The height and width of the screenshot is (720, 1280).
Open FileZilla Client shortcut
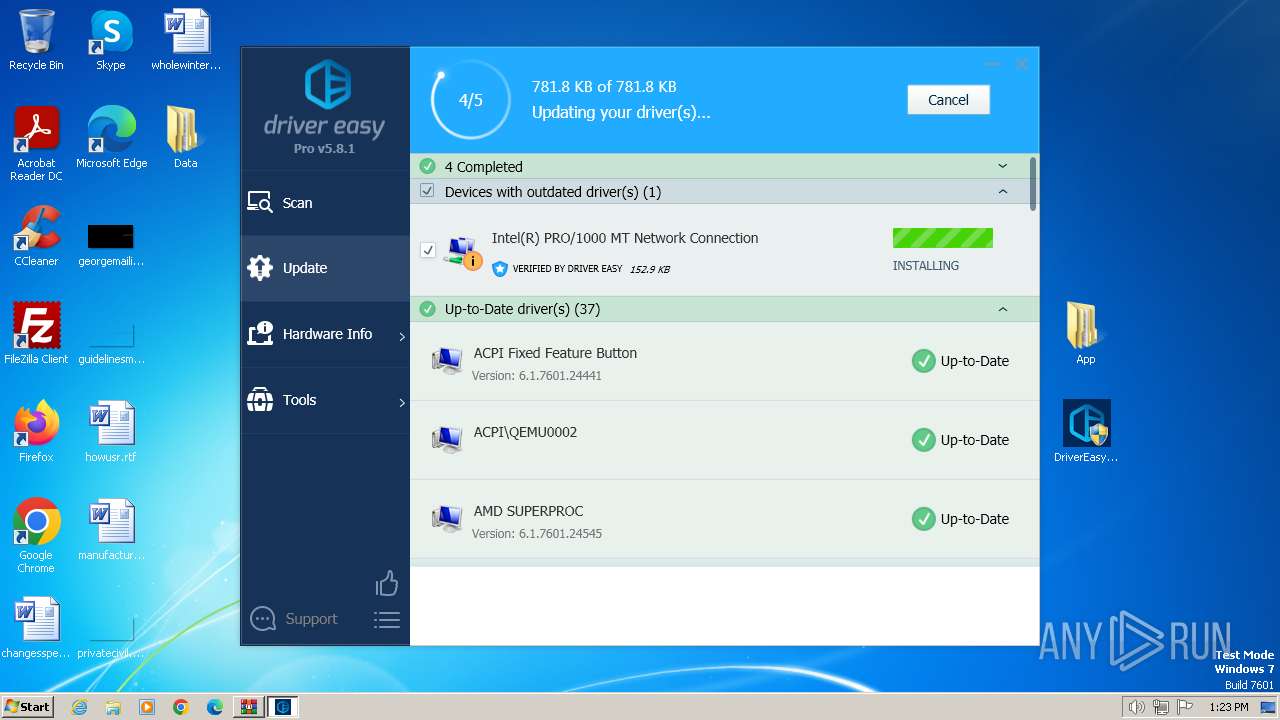click(x=36, y=334)
